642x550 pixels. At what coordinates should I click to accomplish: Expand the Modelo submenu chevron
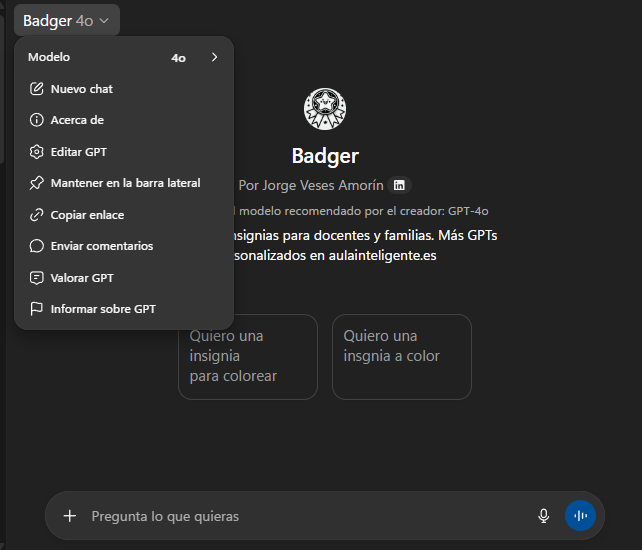click(x=215, y=57)
